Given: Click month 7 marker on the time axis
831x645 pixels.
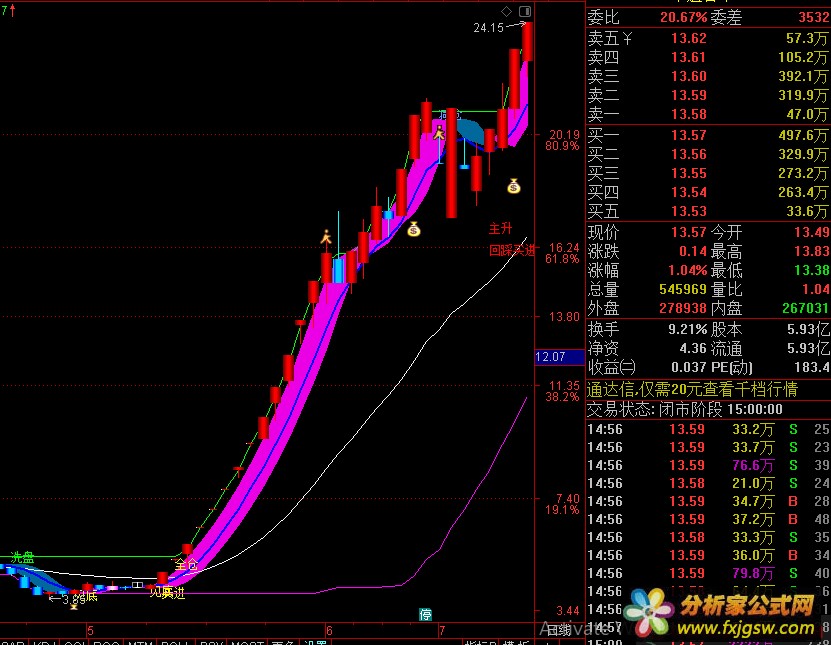Looking at the screenshot, I should pyautogui.click(x=442, y=631).
